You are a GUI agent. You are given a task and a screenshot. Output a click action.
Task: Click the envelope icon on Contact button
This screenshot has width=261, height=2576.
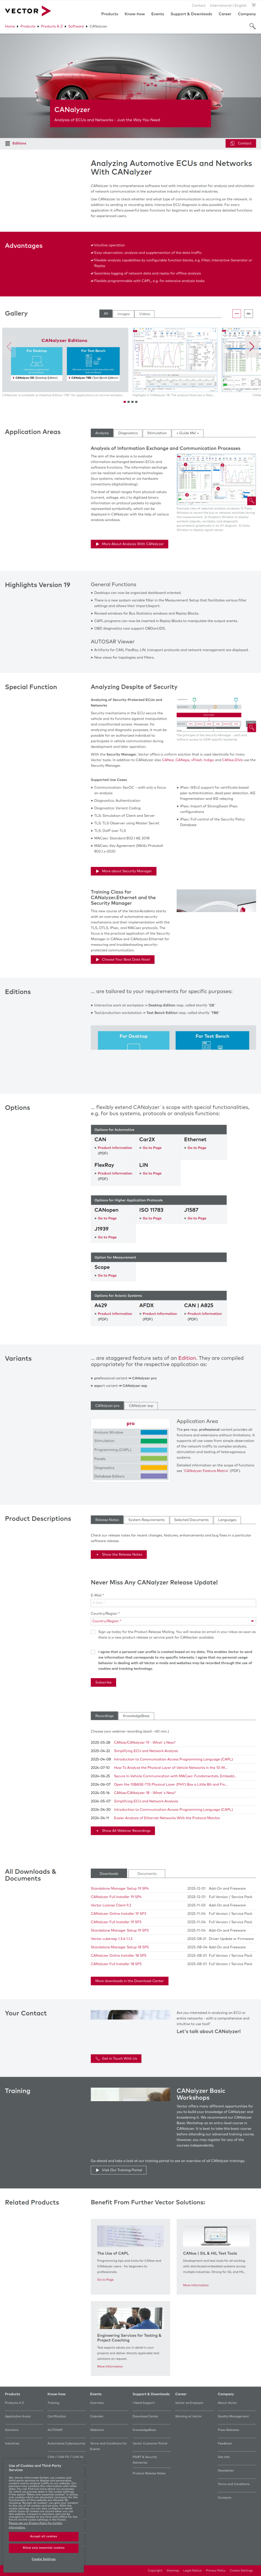click(x=232, y=143)
